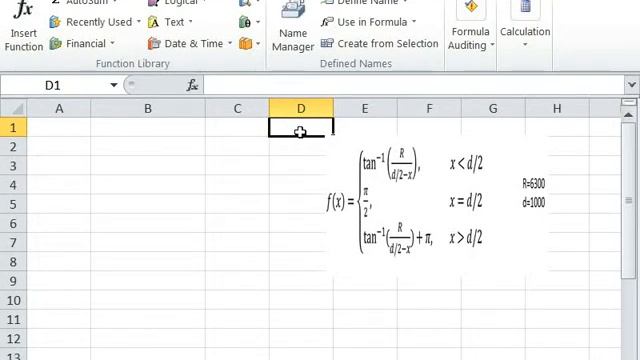The height and width of the screenshot is (360, 640).
Task: Select row 10 header
Action: click(x=13, y=300)
